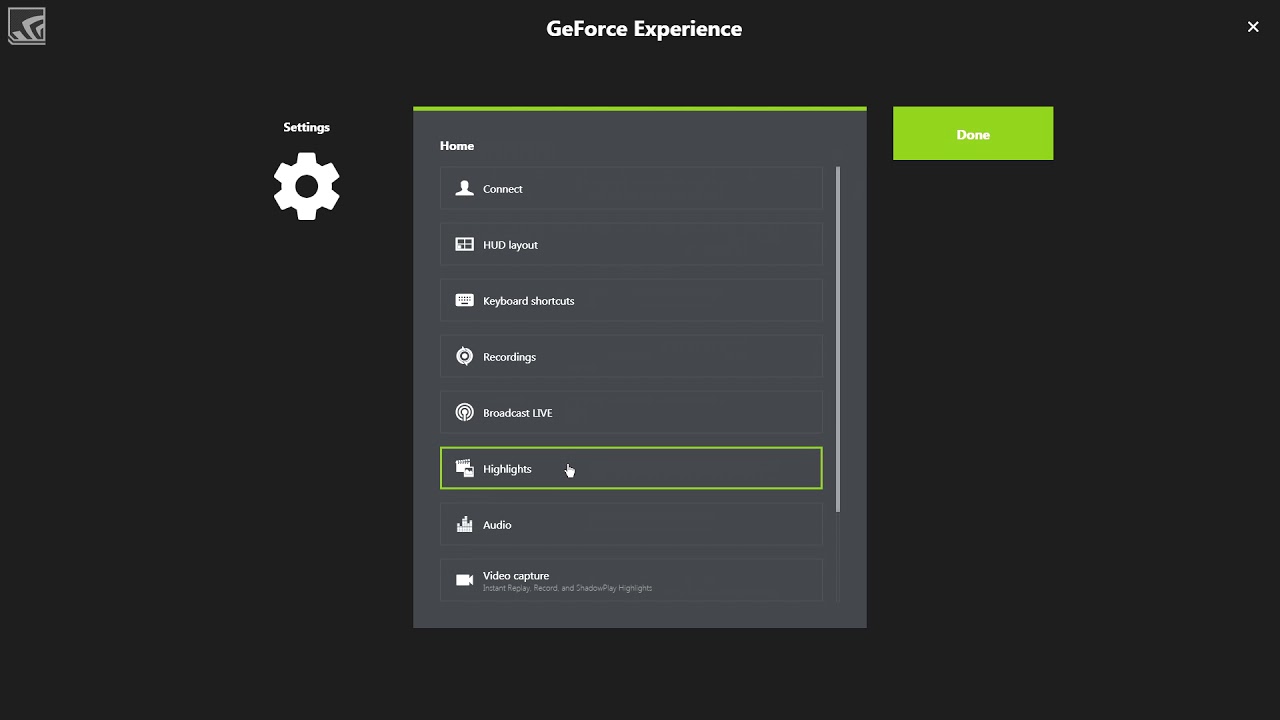
Task: Select Broadcast LIVE menu item
Action: (631, 413)
